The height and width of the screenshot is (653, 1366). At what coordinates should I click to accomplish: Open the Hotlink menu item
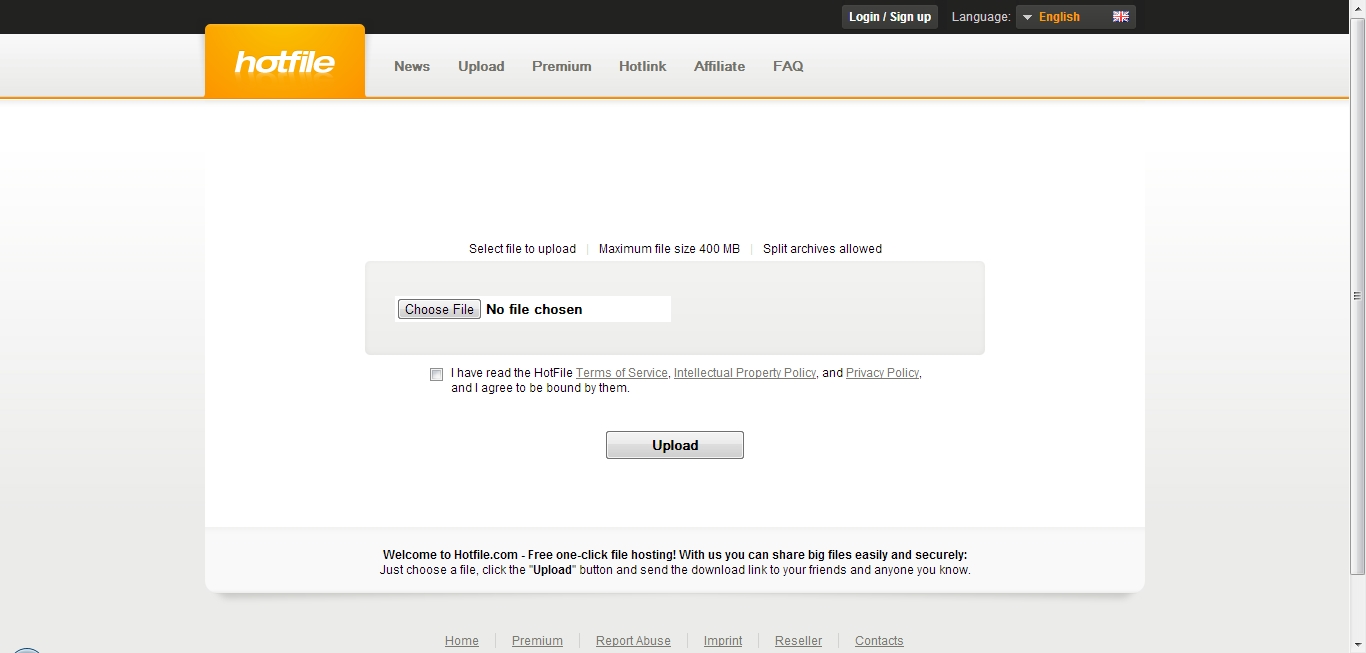(x=642, y=66)
